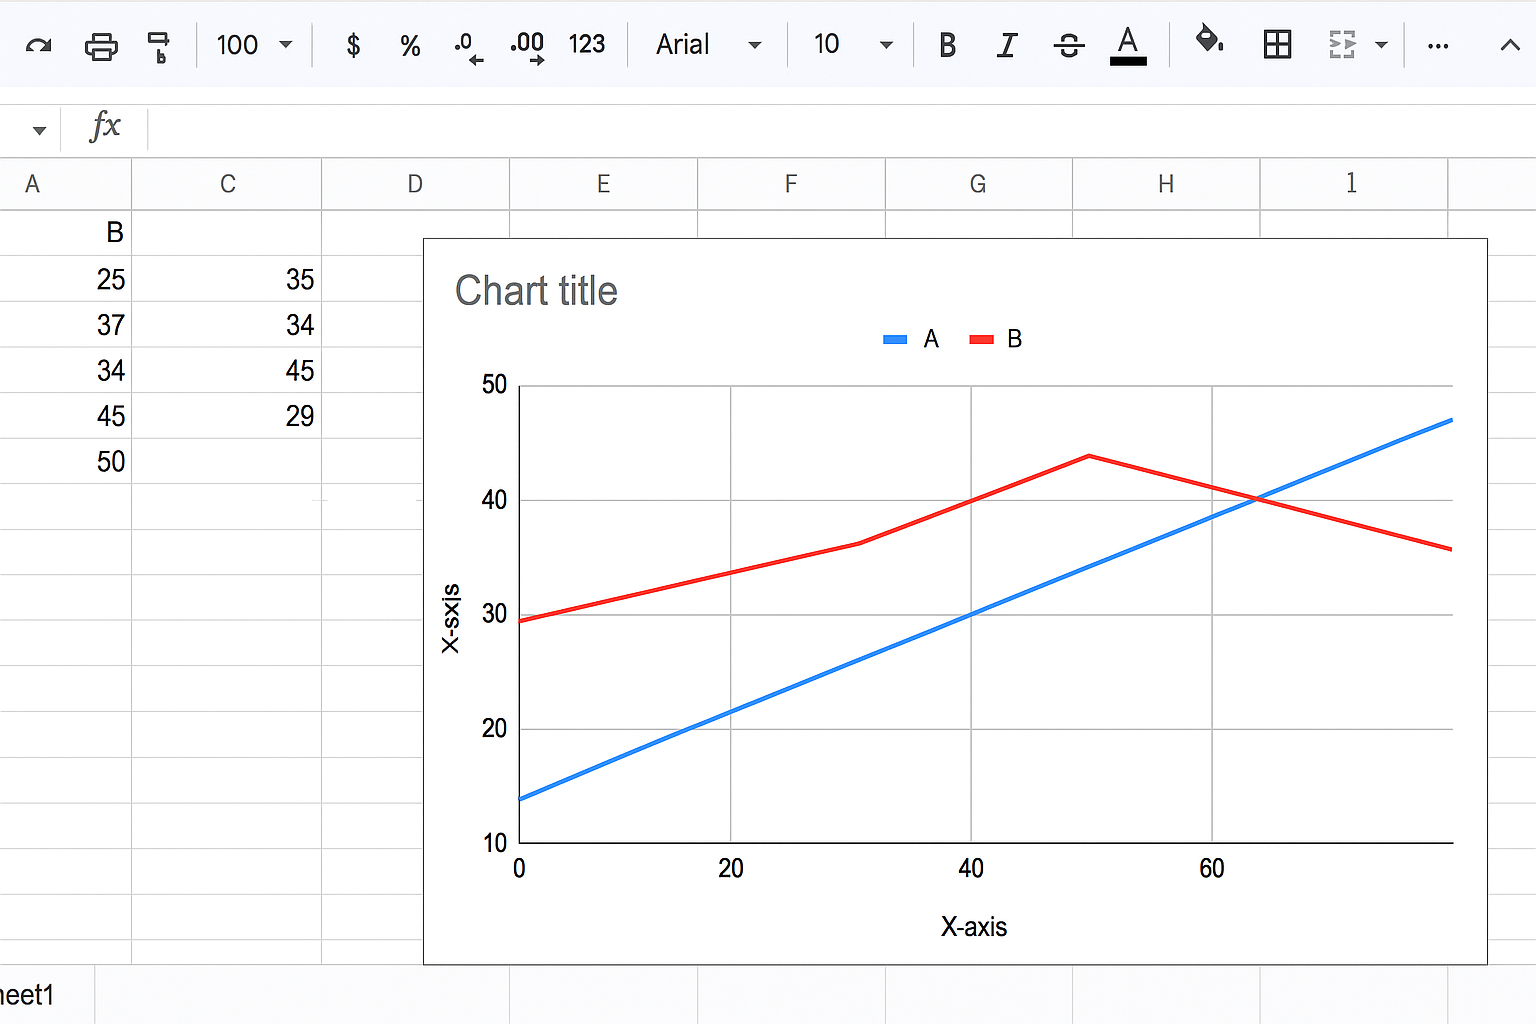Collapse the toolbar with chevron up
This screenshot has height=1024, width=1536.
point(1510,45)
